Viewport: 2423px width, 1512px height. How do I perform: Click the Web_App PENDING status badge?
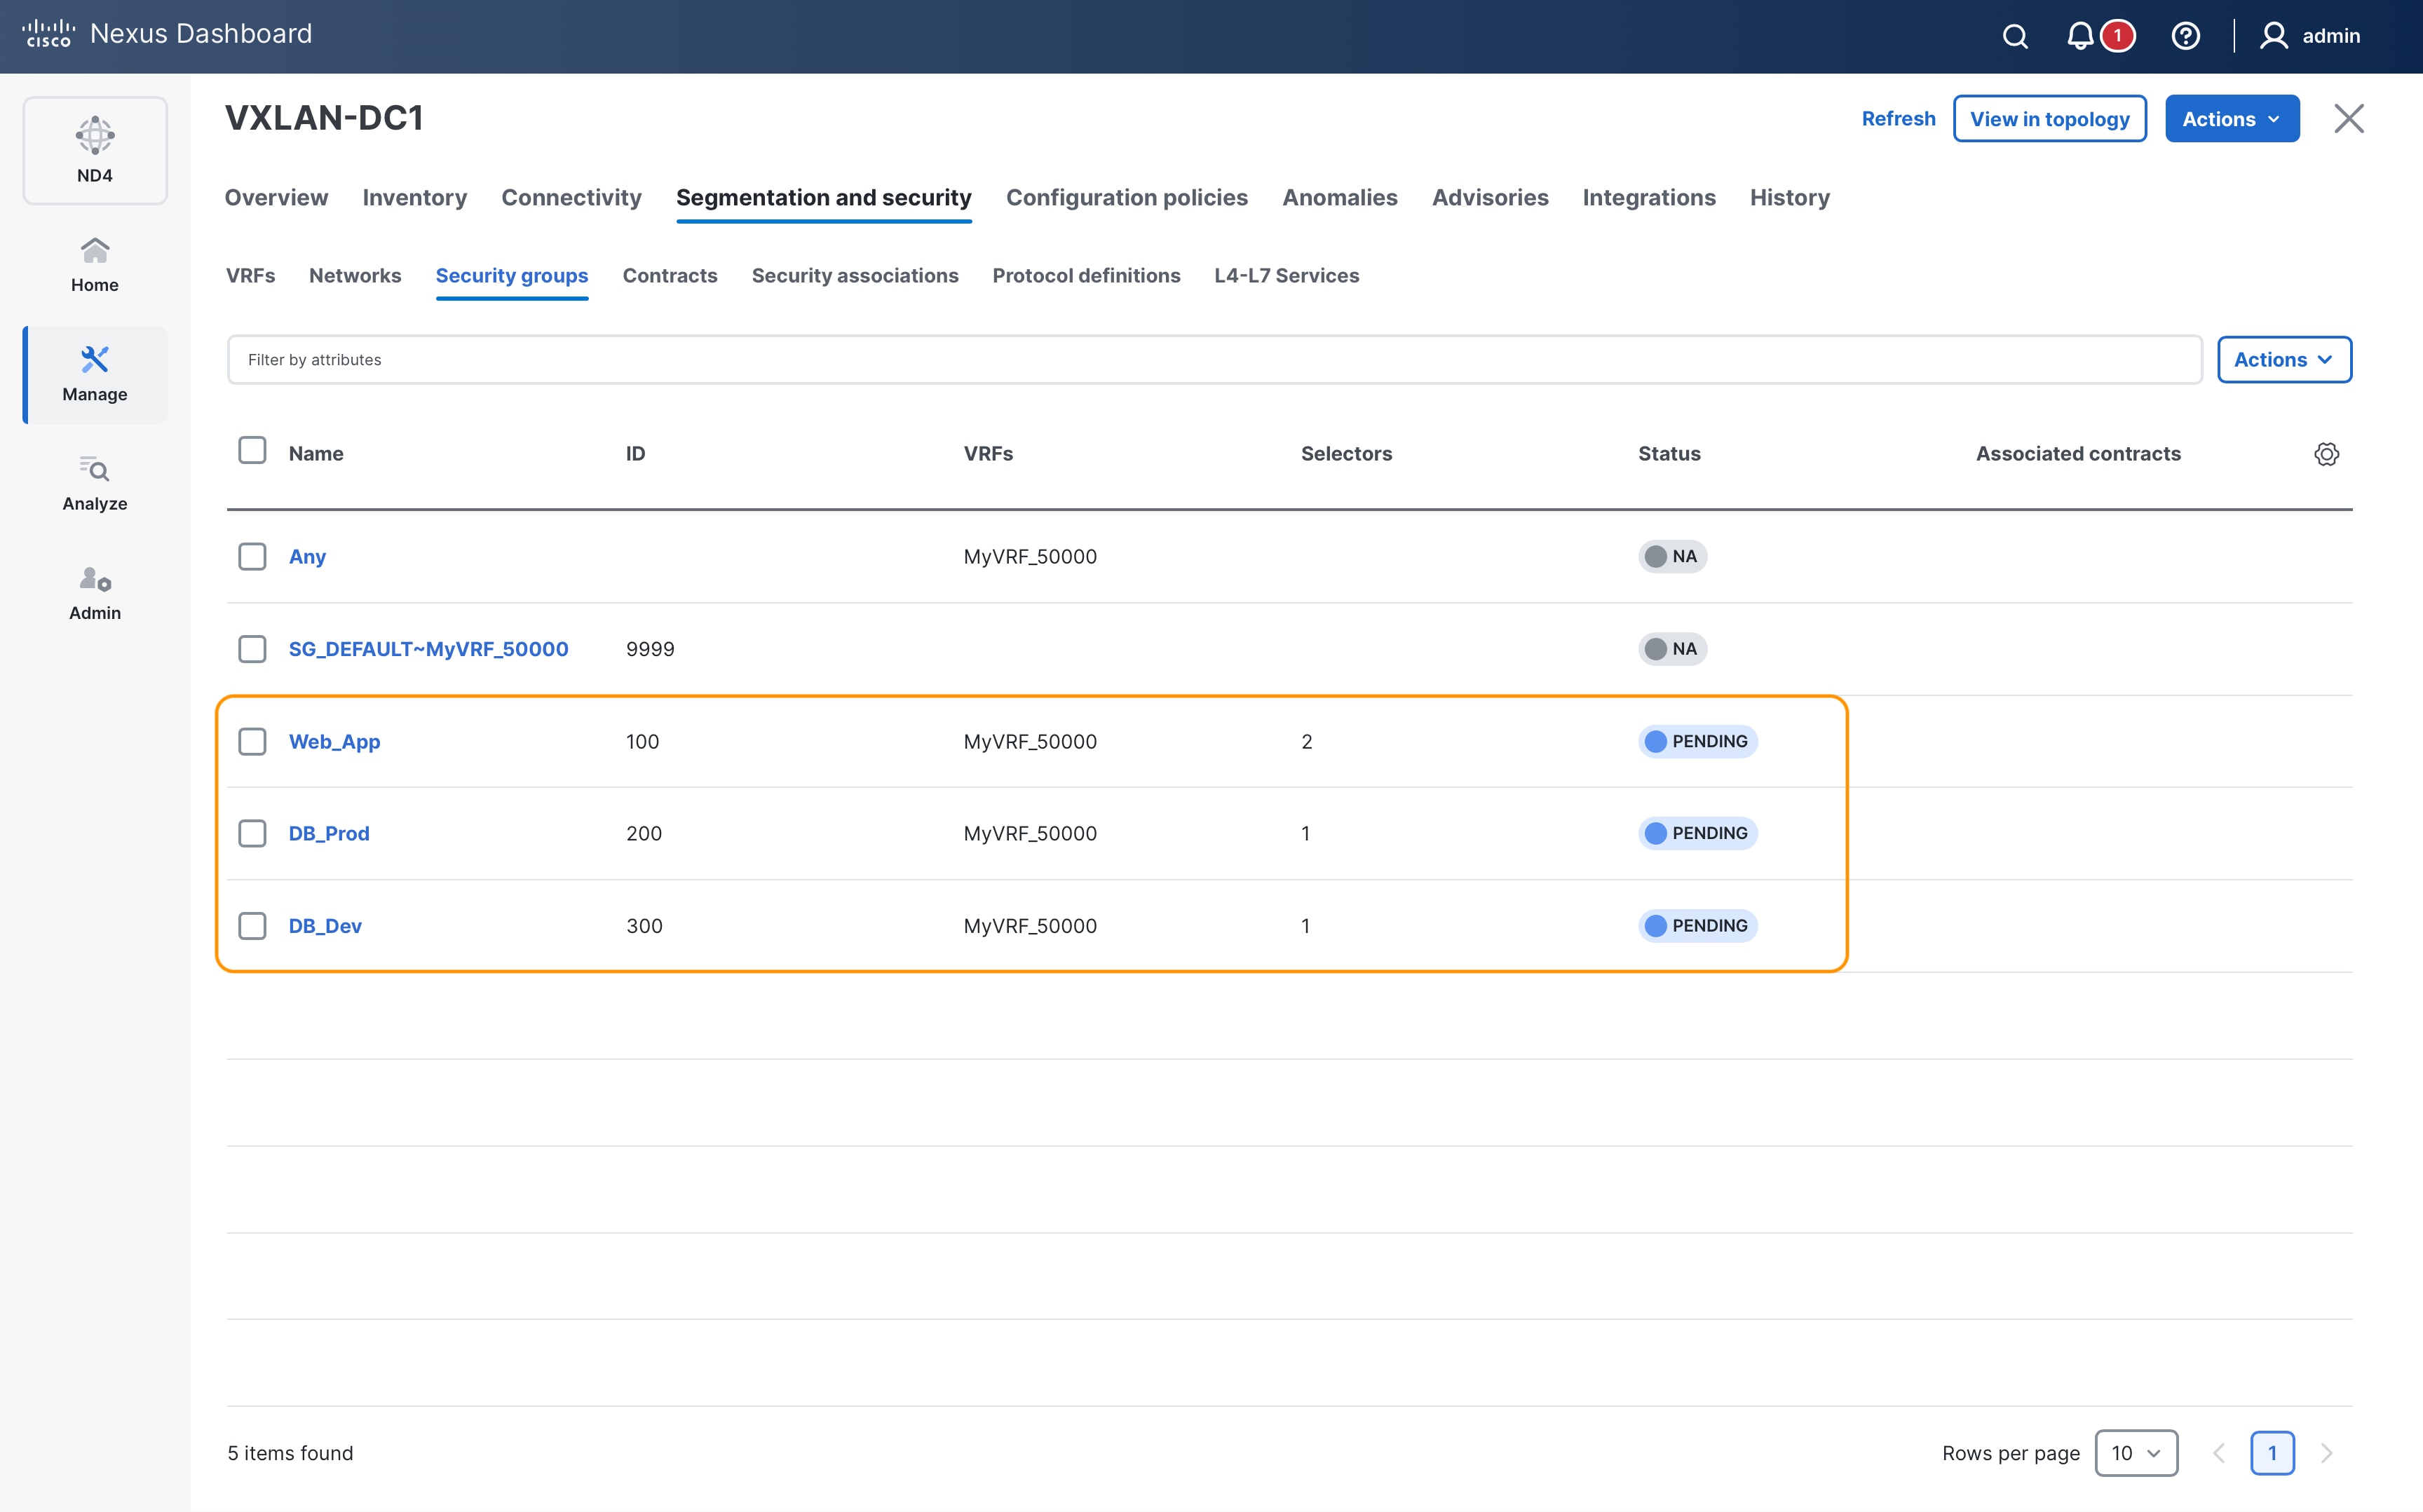(x=1697, y=741)
